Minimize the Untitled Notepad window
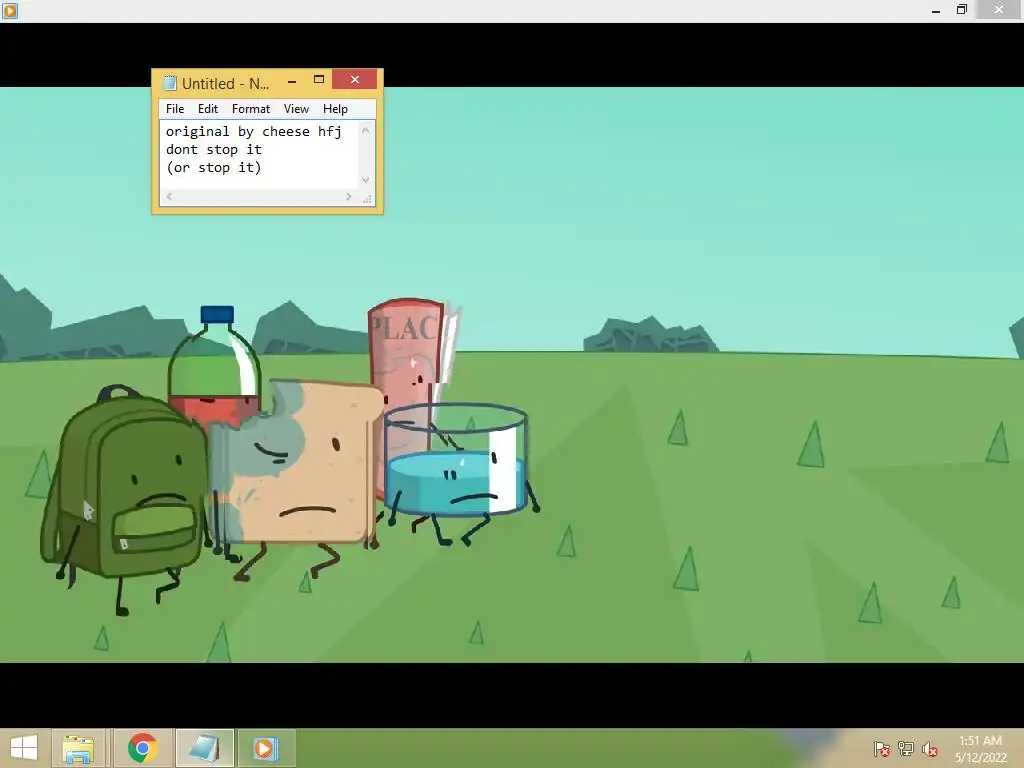Viewport: 1024px width, 768px height. (292, 81)
